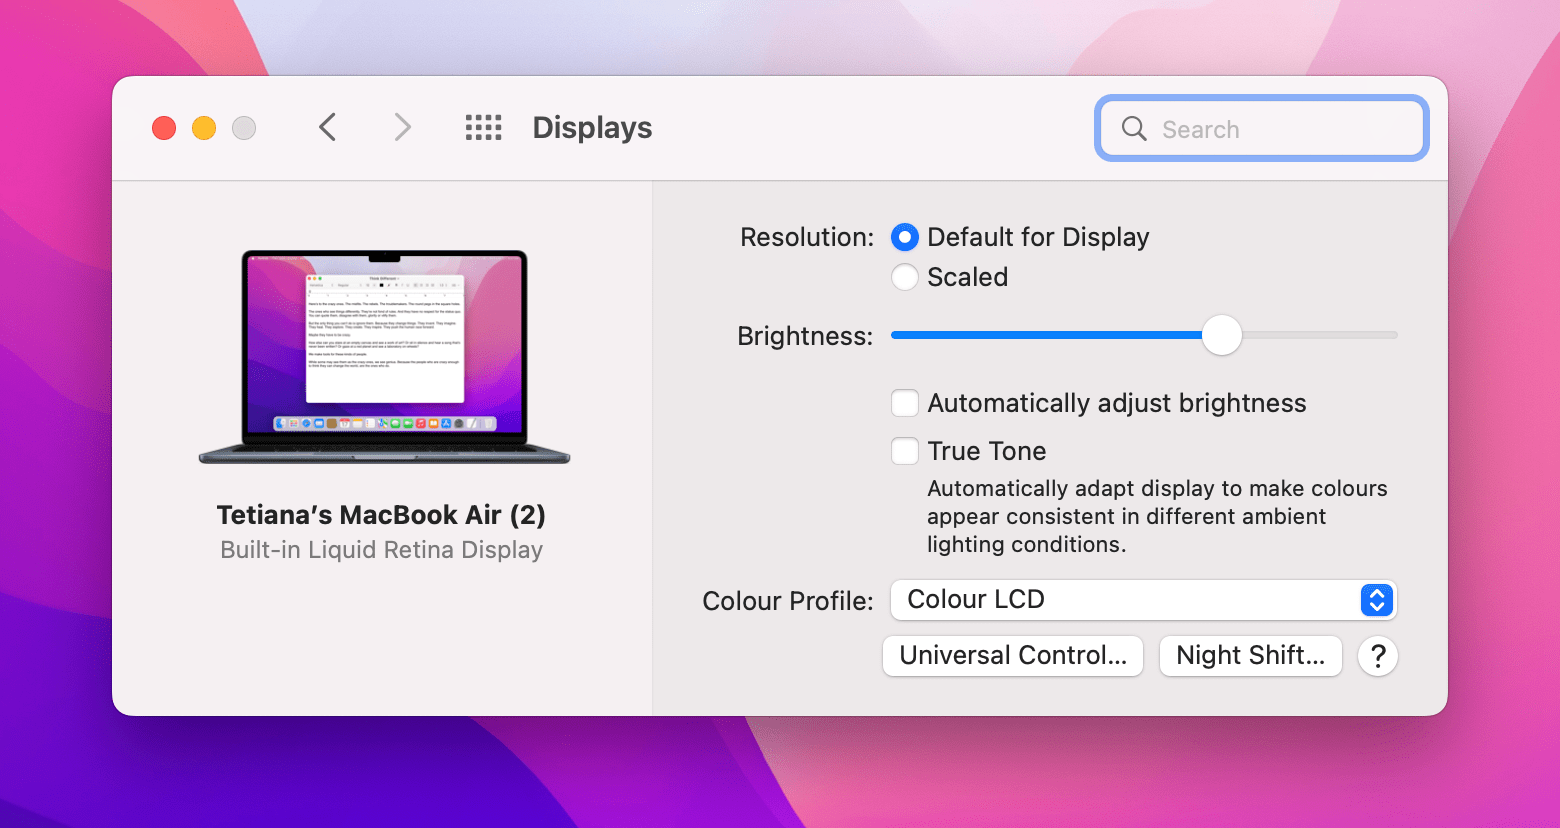Open Universal Control settings

1012,656
